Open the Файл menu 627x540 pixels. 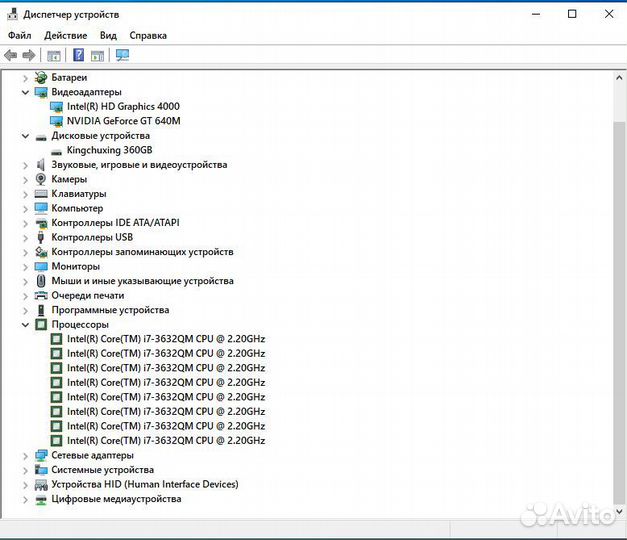20,35
